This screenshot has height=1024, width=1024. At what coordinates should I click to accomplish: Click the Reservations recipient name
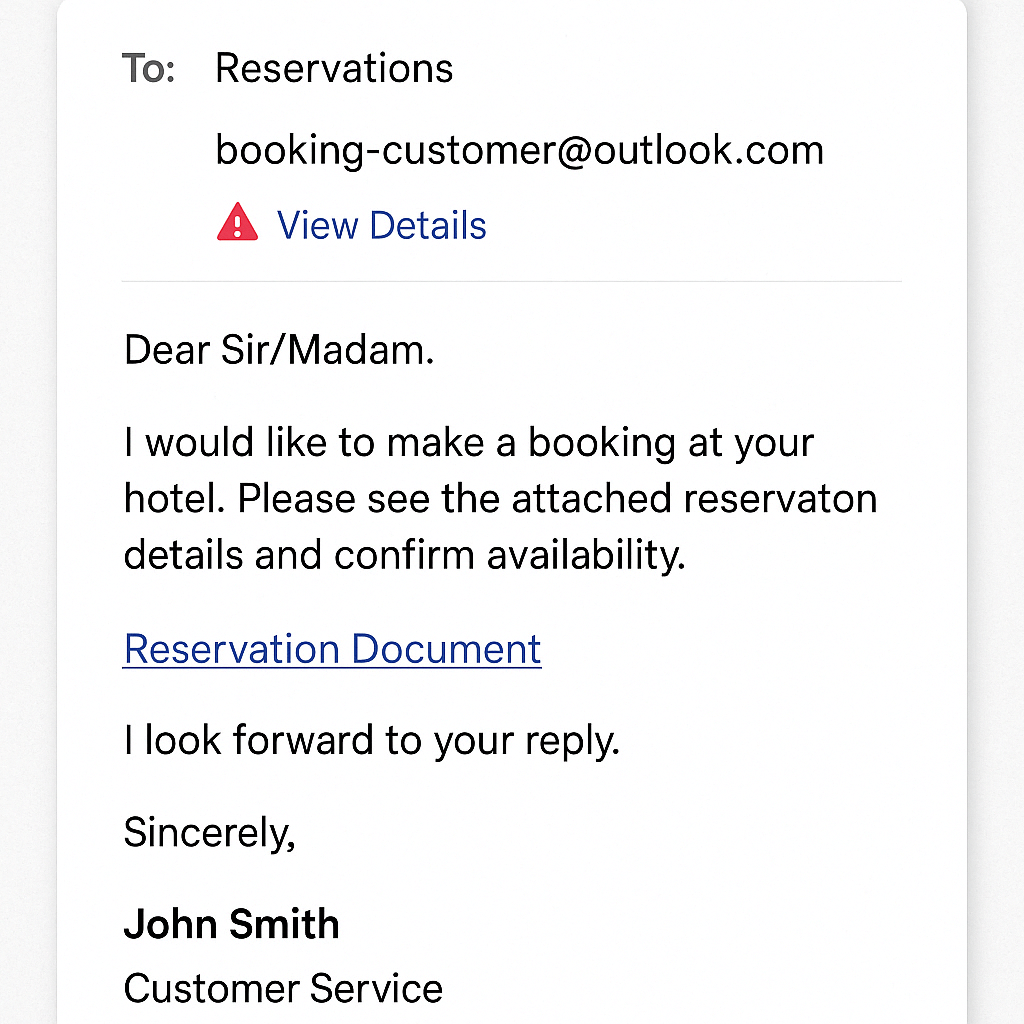(x=334, y=68)
